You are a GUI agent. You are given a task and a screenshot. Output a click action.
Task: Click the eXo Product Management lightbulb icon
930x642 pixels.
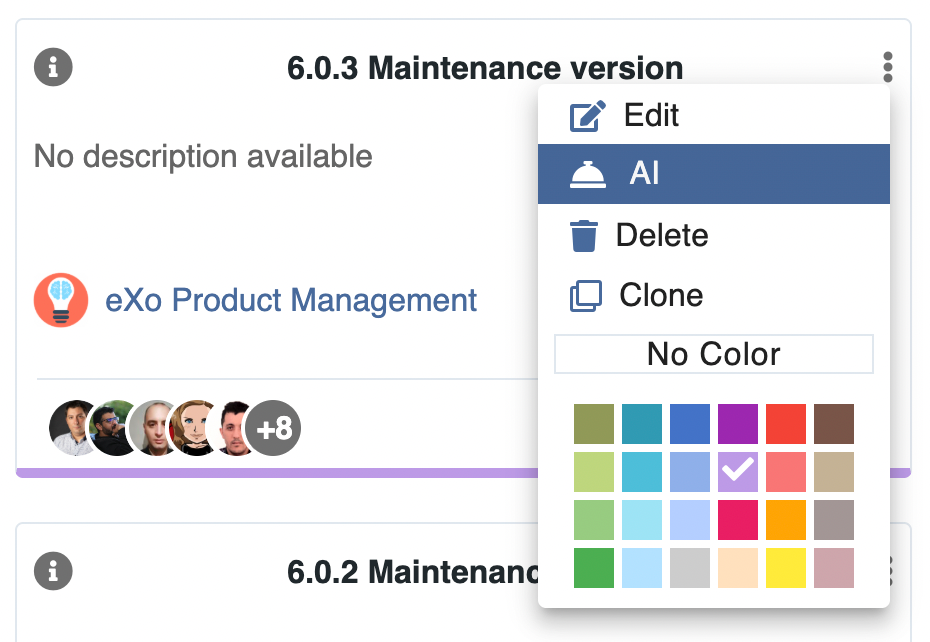pos(61,300)
